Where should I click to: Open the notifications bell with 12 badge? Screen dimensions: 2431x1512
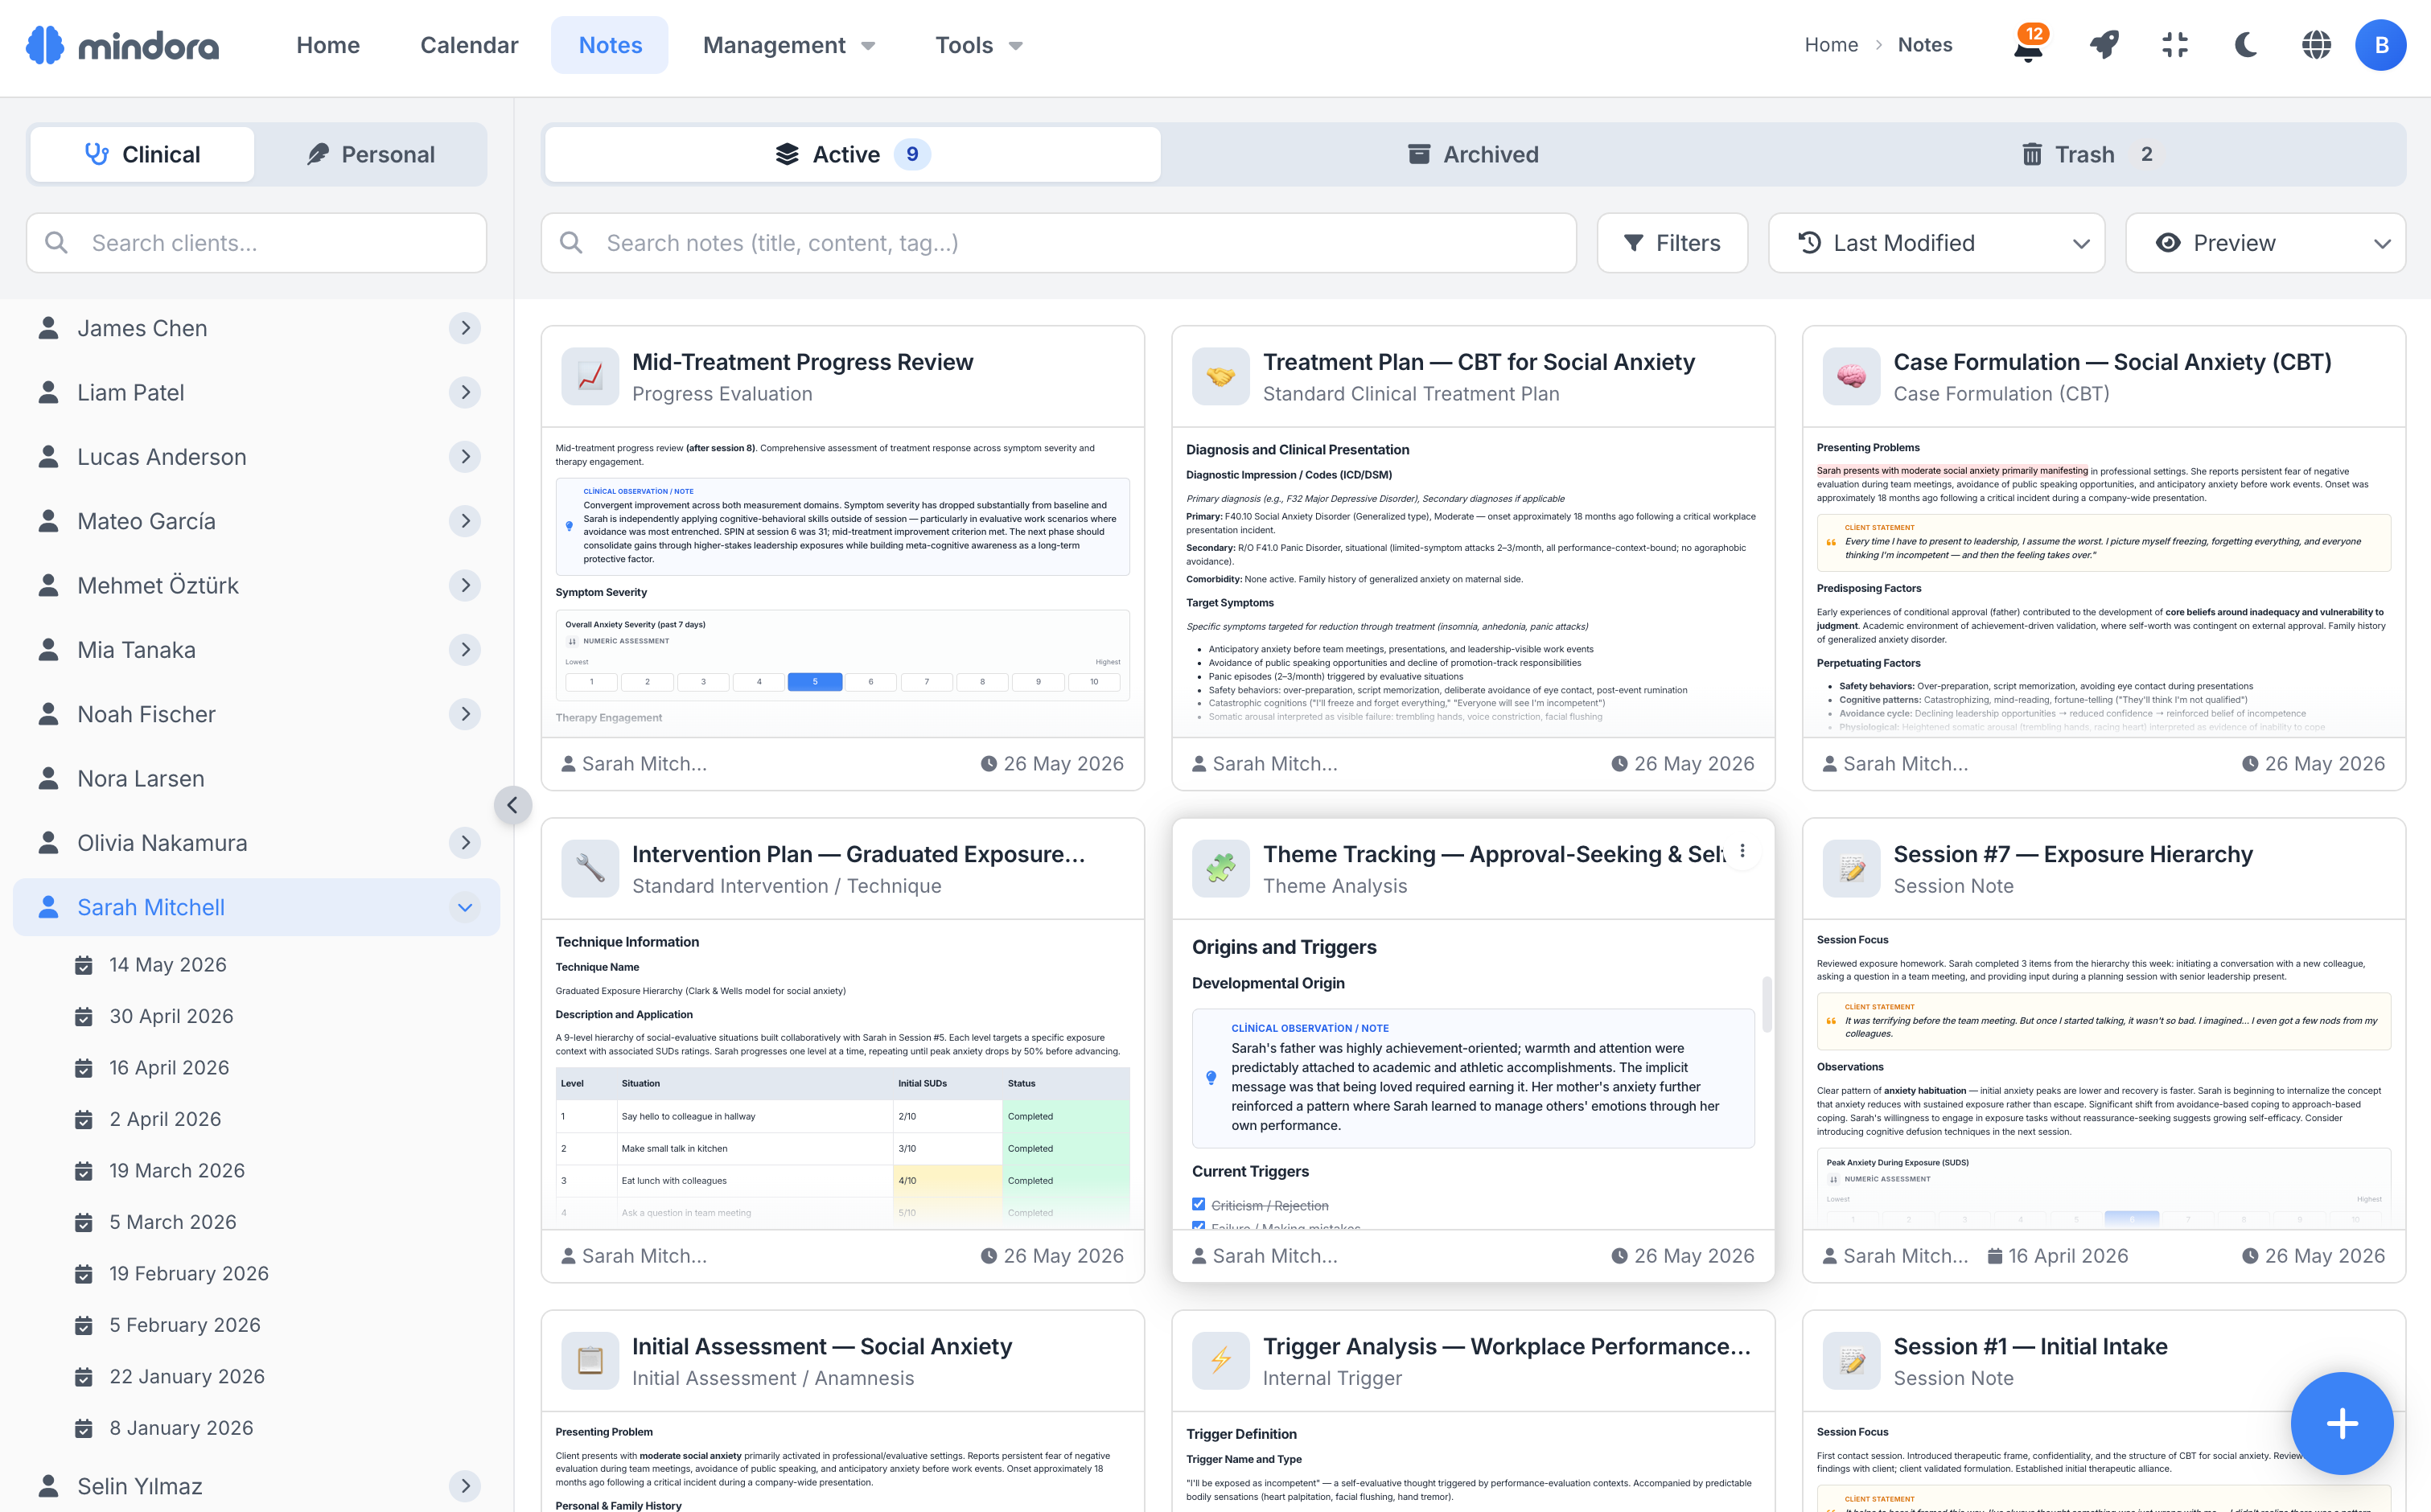point(2029,45)
